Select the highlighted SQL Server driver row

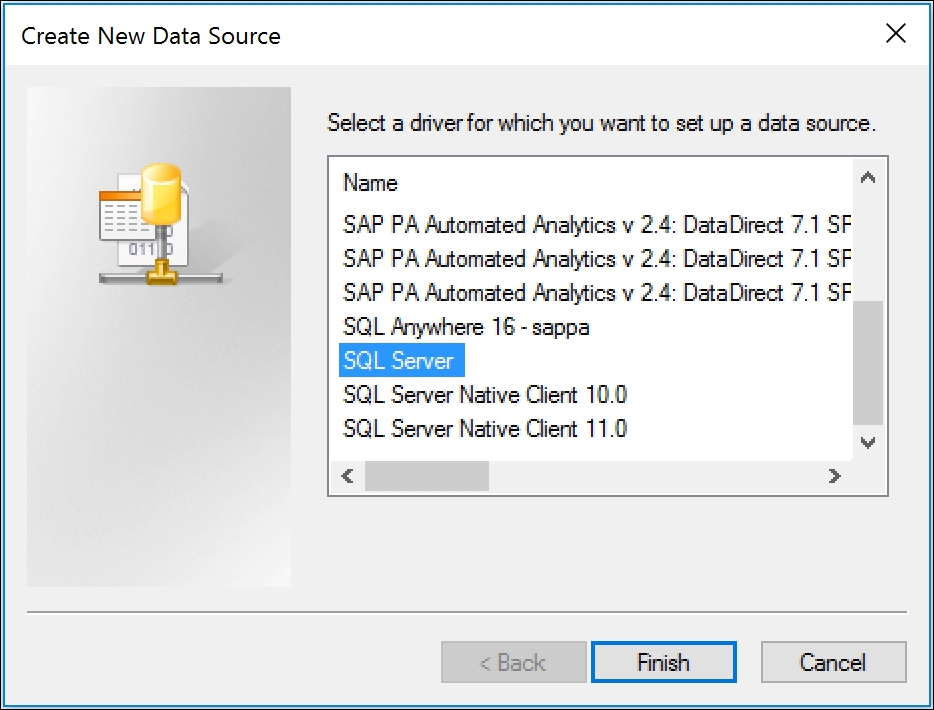(x=401, y=360)
